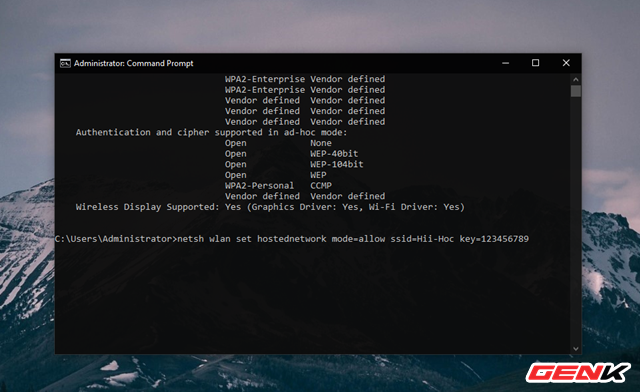
Task: Maximize the Command Prompt window
Action: pos(536,63)
